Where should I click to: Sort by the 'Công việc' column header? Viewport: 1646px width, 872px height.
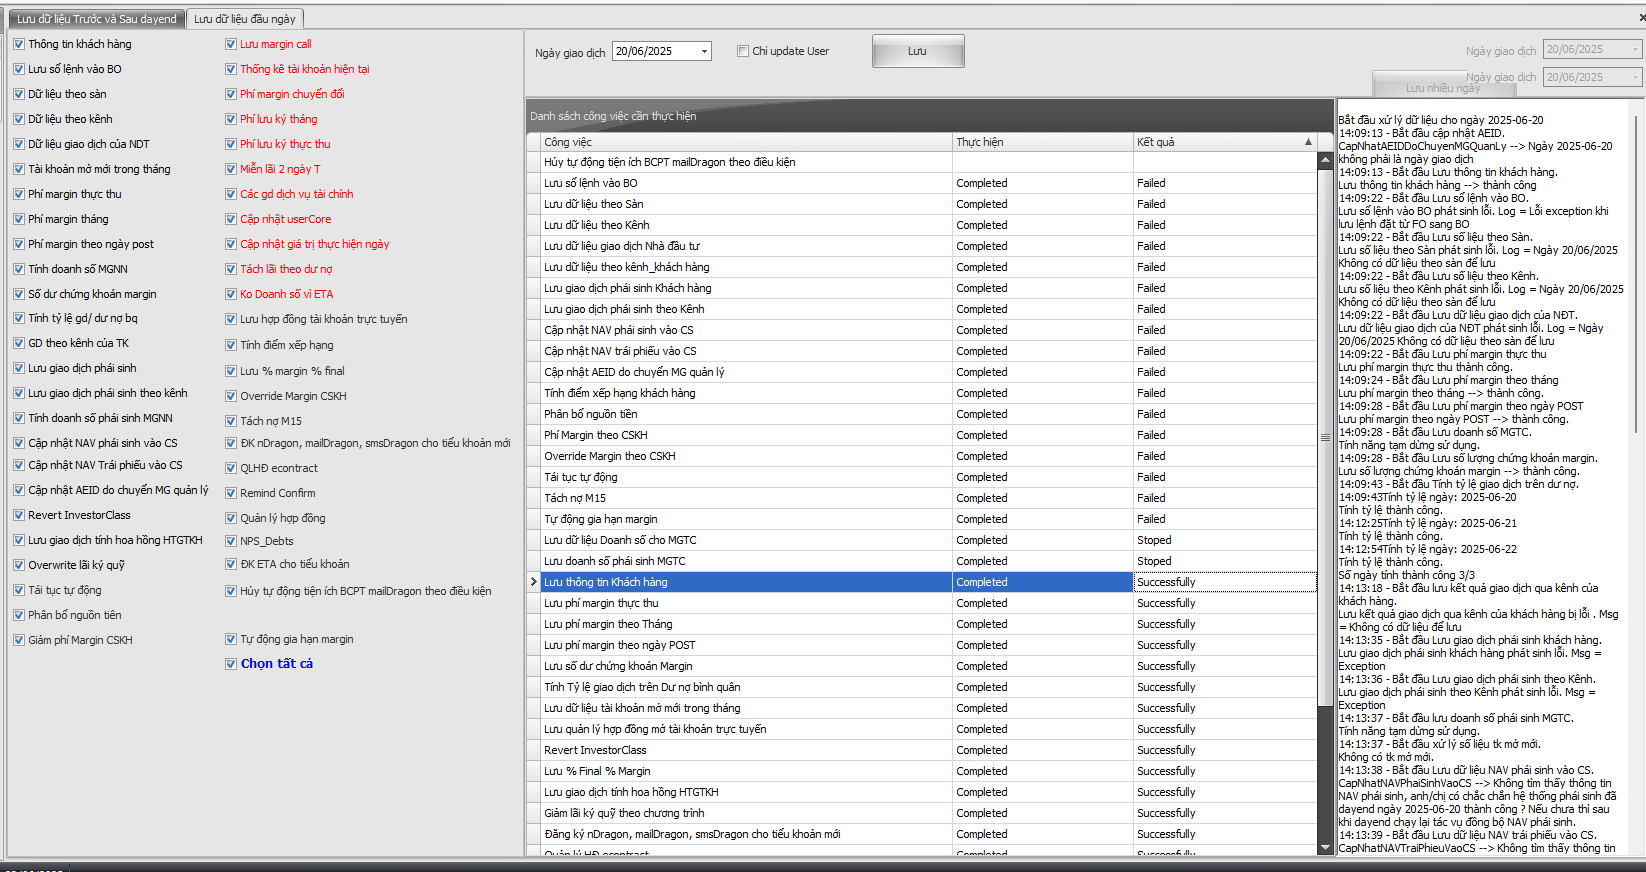[x=746, y=142]
